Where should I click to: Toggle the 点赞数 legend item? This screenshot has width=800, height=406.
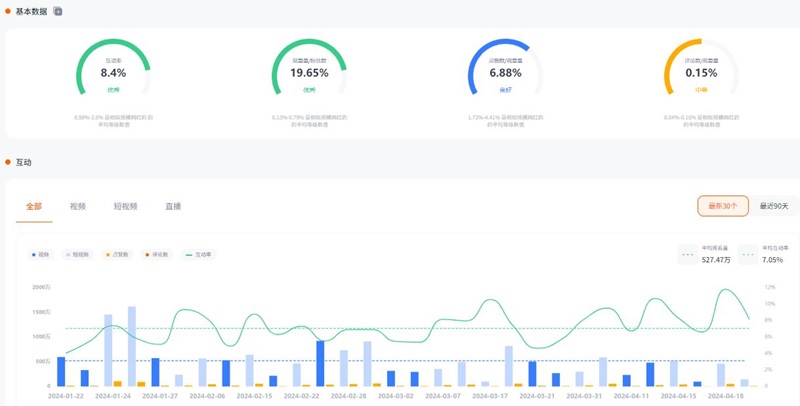point(116,255)
